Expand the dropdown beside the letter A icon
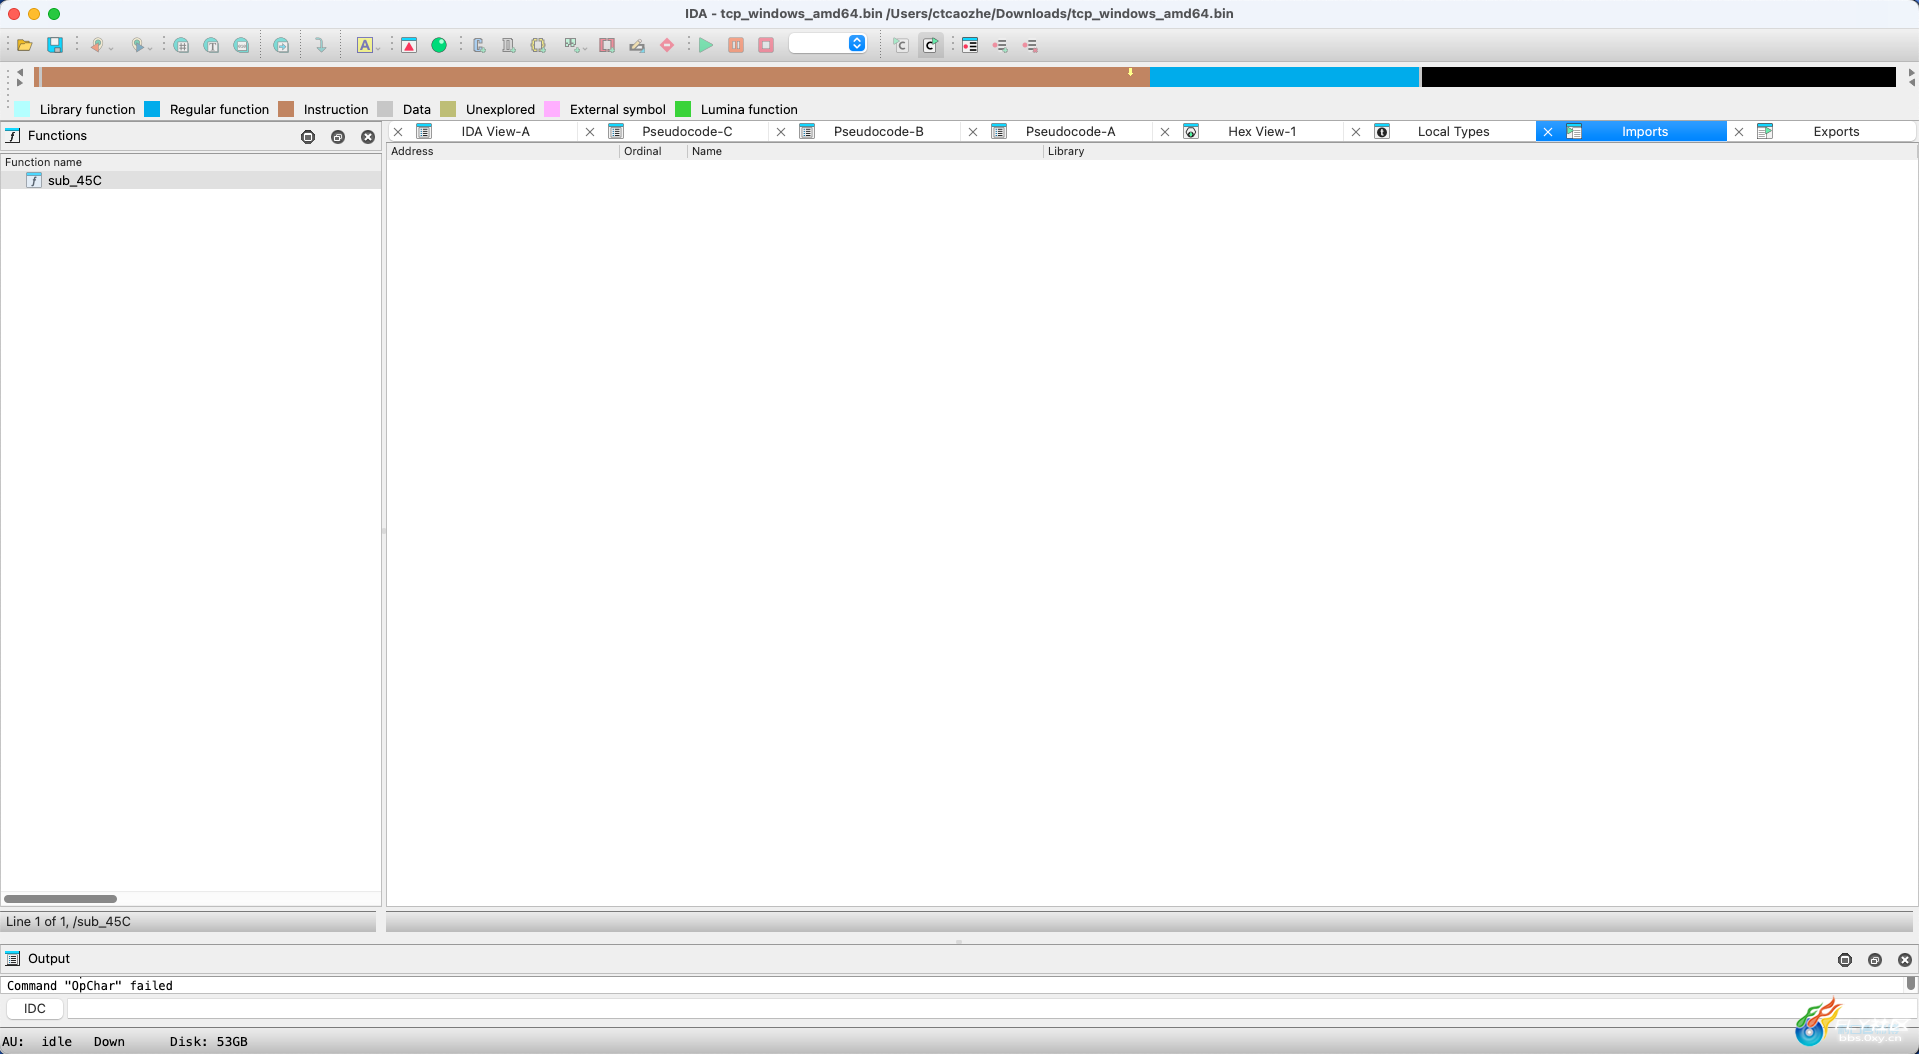Screen dimensions: 1919x1054 tap(378, 47)
